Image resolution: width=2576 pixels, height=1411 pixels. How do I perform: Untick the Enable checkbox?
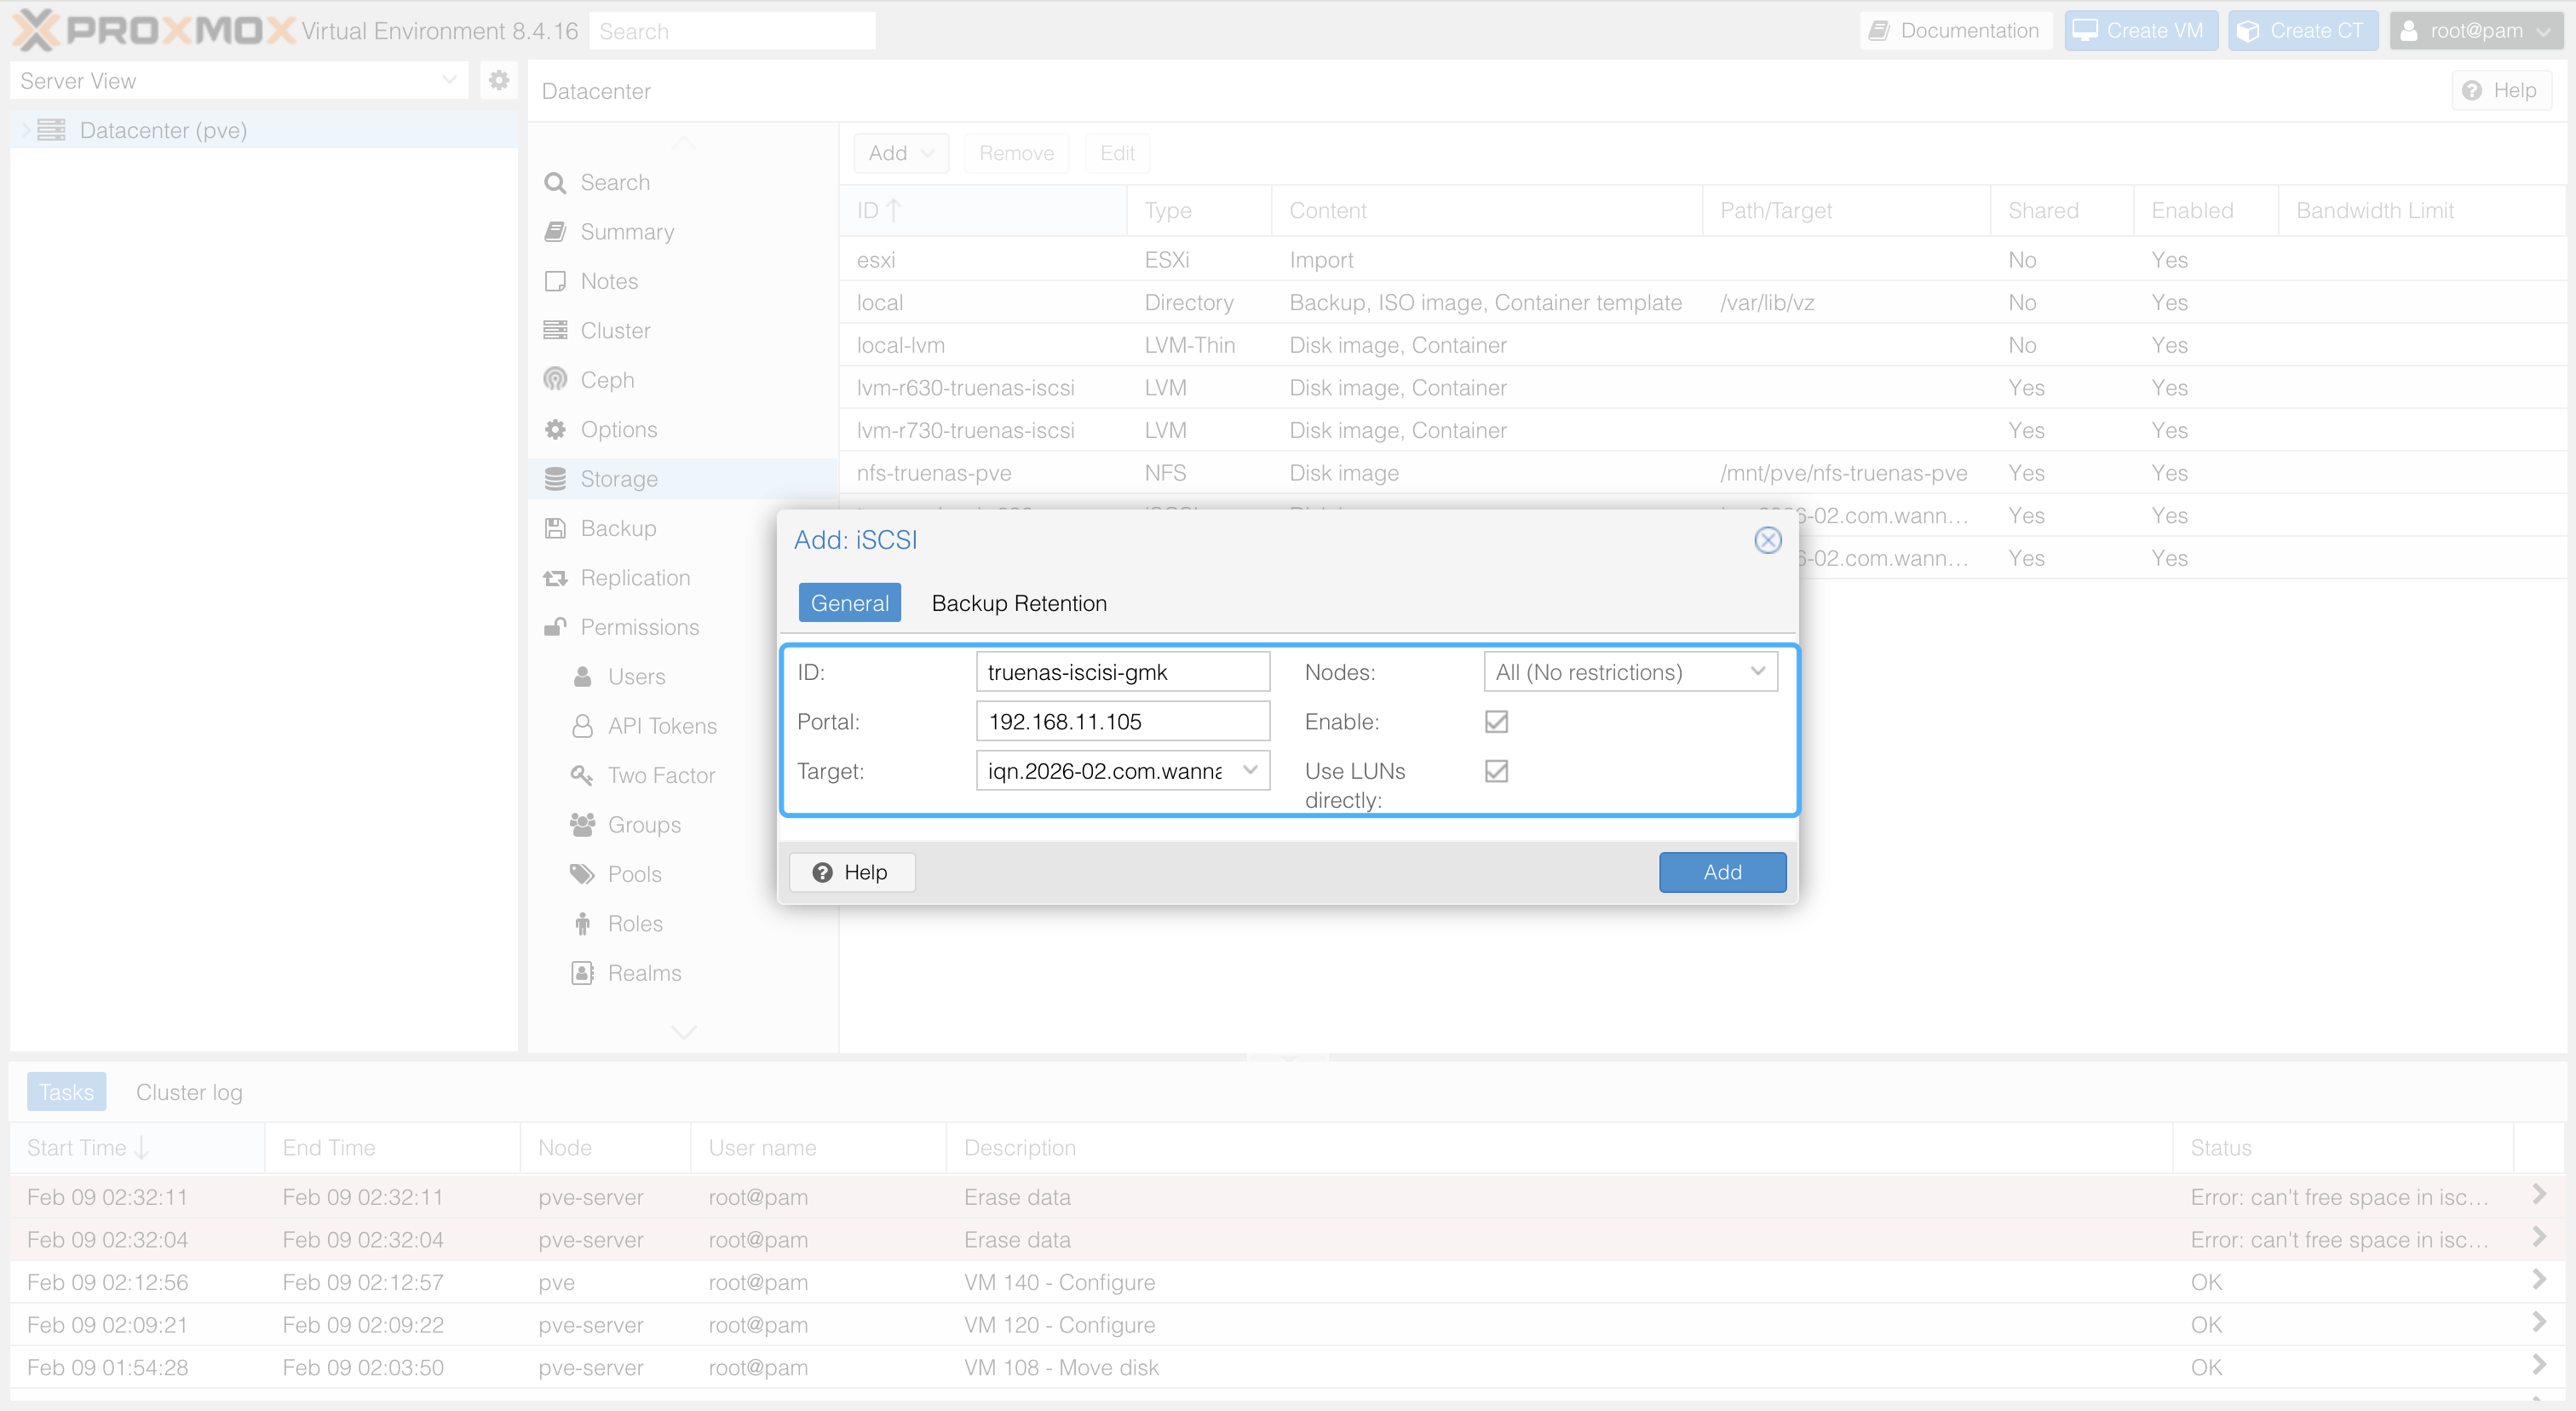click(x=1496, y=722)
